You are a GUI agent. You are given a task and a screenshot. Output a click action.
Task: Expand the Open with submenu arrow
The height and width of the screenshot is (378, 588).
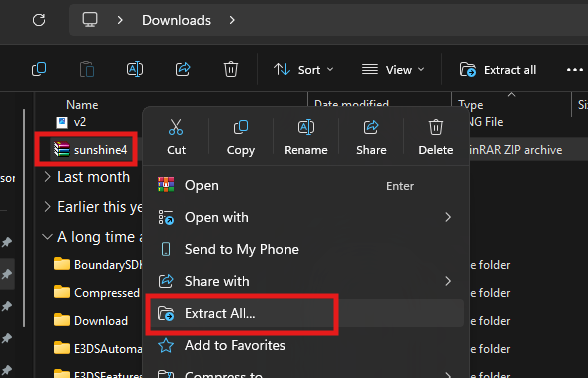448,218
